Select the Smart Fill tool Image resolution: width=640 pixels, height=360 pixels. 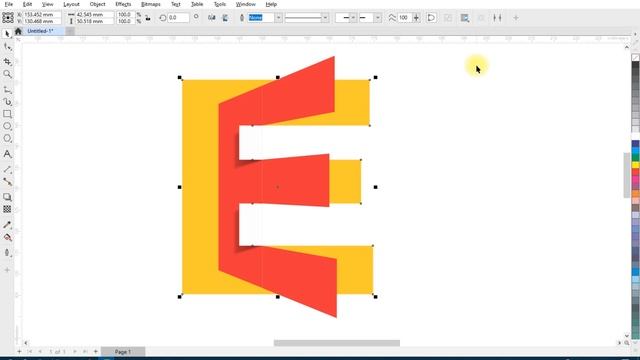7,253
